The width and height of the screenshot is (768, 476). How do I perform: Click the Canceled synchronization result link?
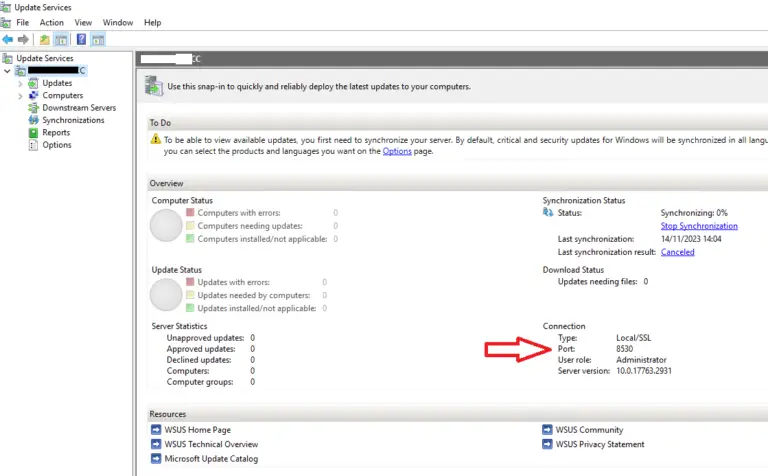(677, 252)
